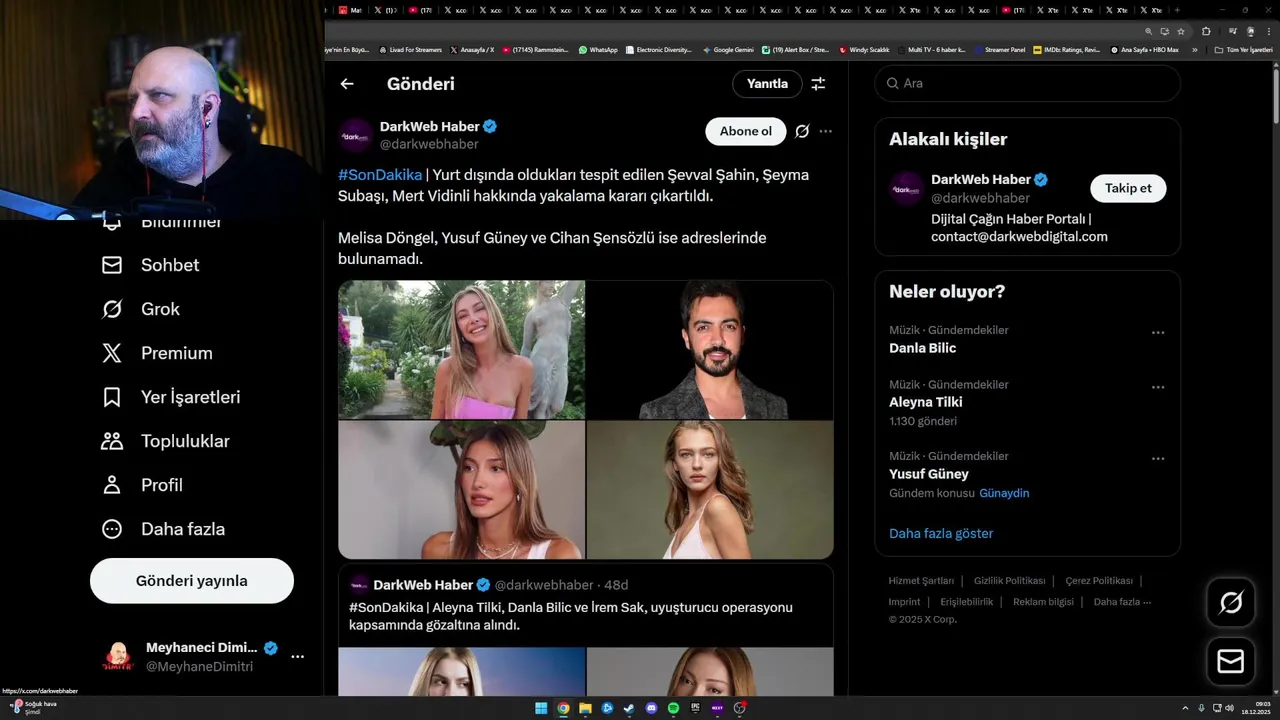Open the browser extensions puzzle icon
1280x720 pixels.
click(x=1206, y=31)
